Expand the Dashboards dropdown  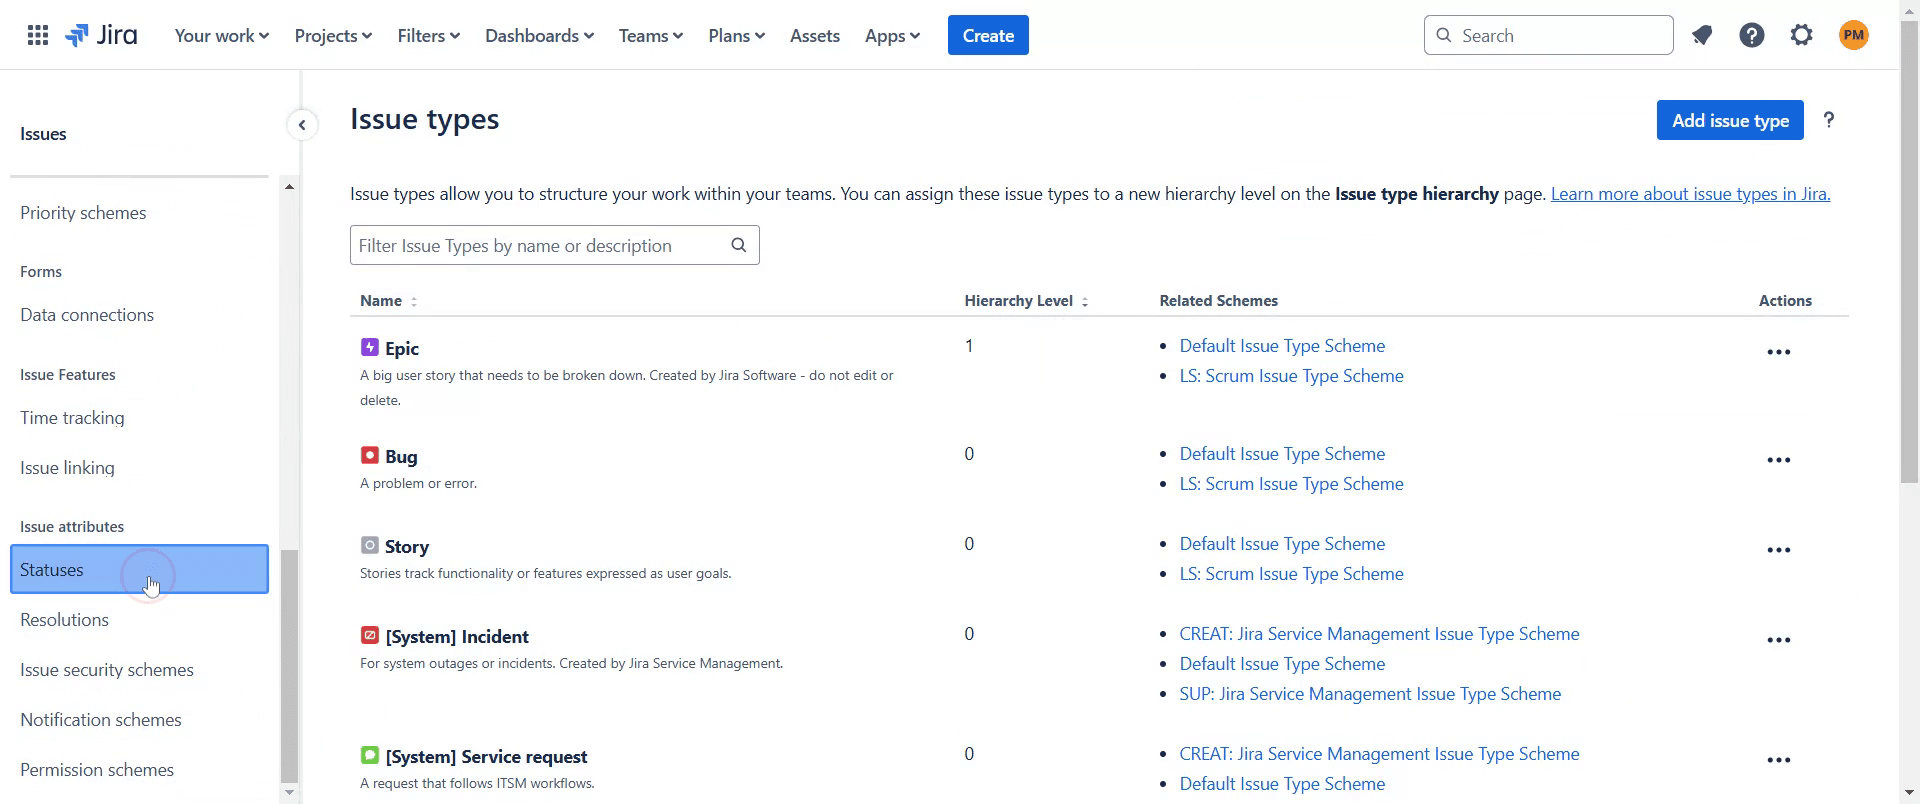pos(539,36)
